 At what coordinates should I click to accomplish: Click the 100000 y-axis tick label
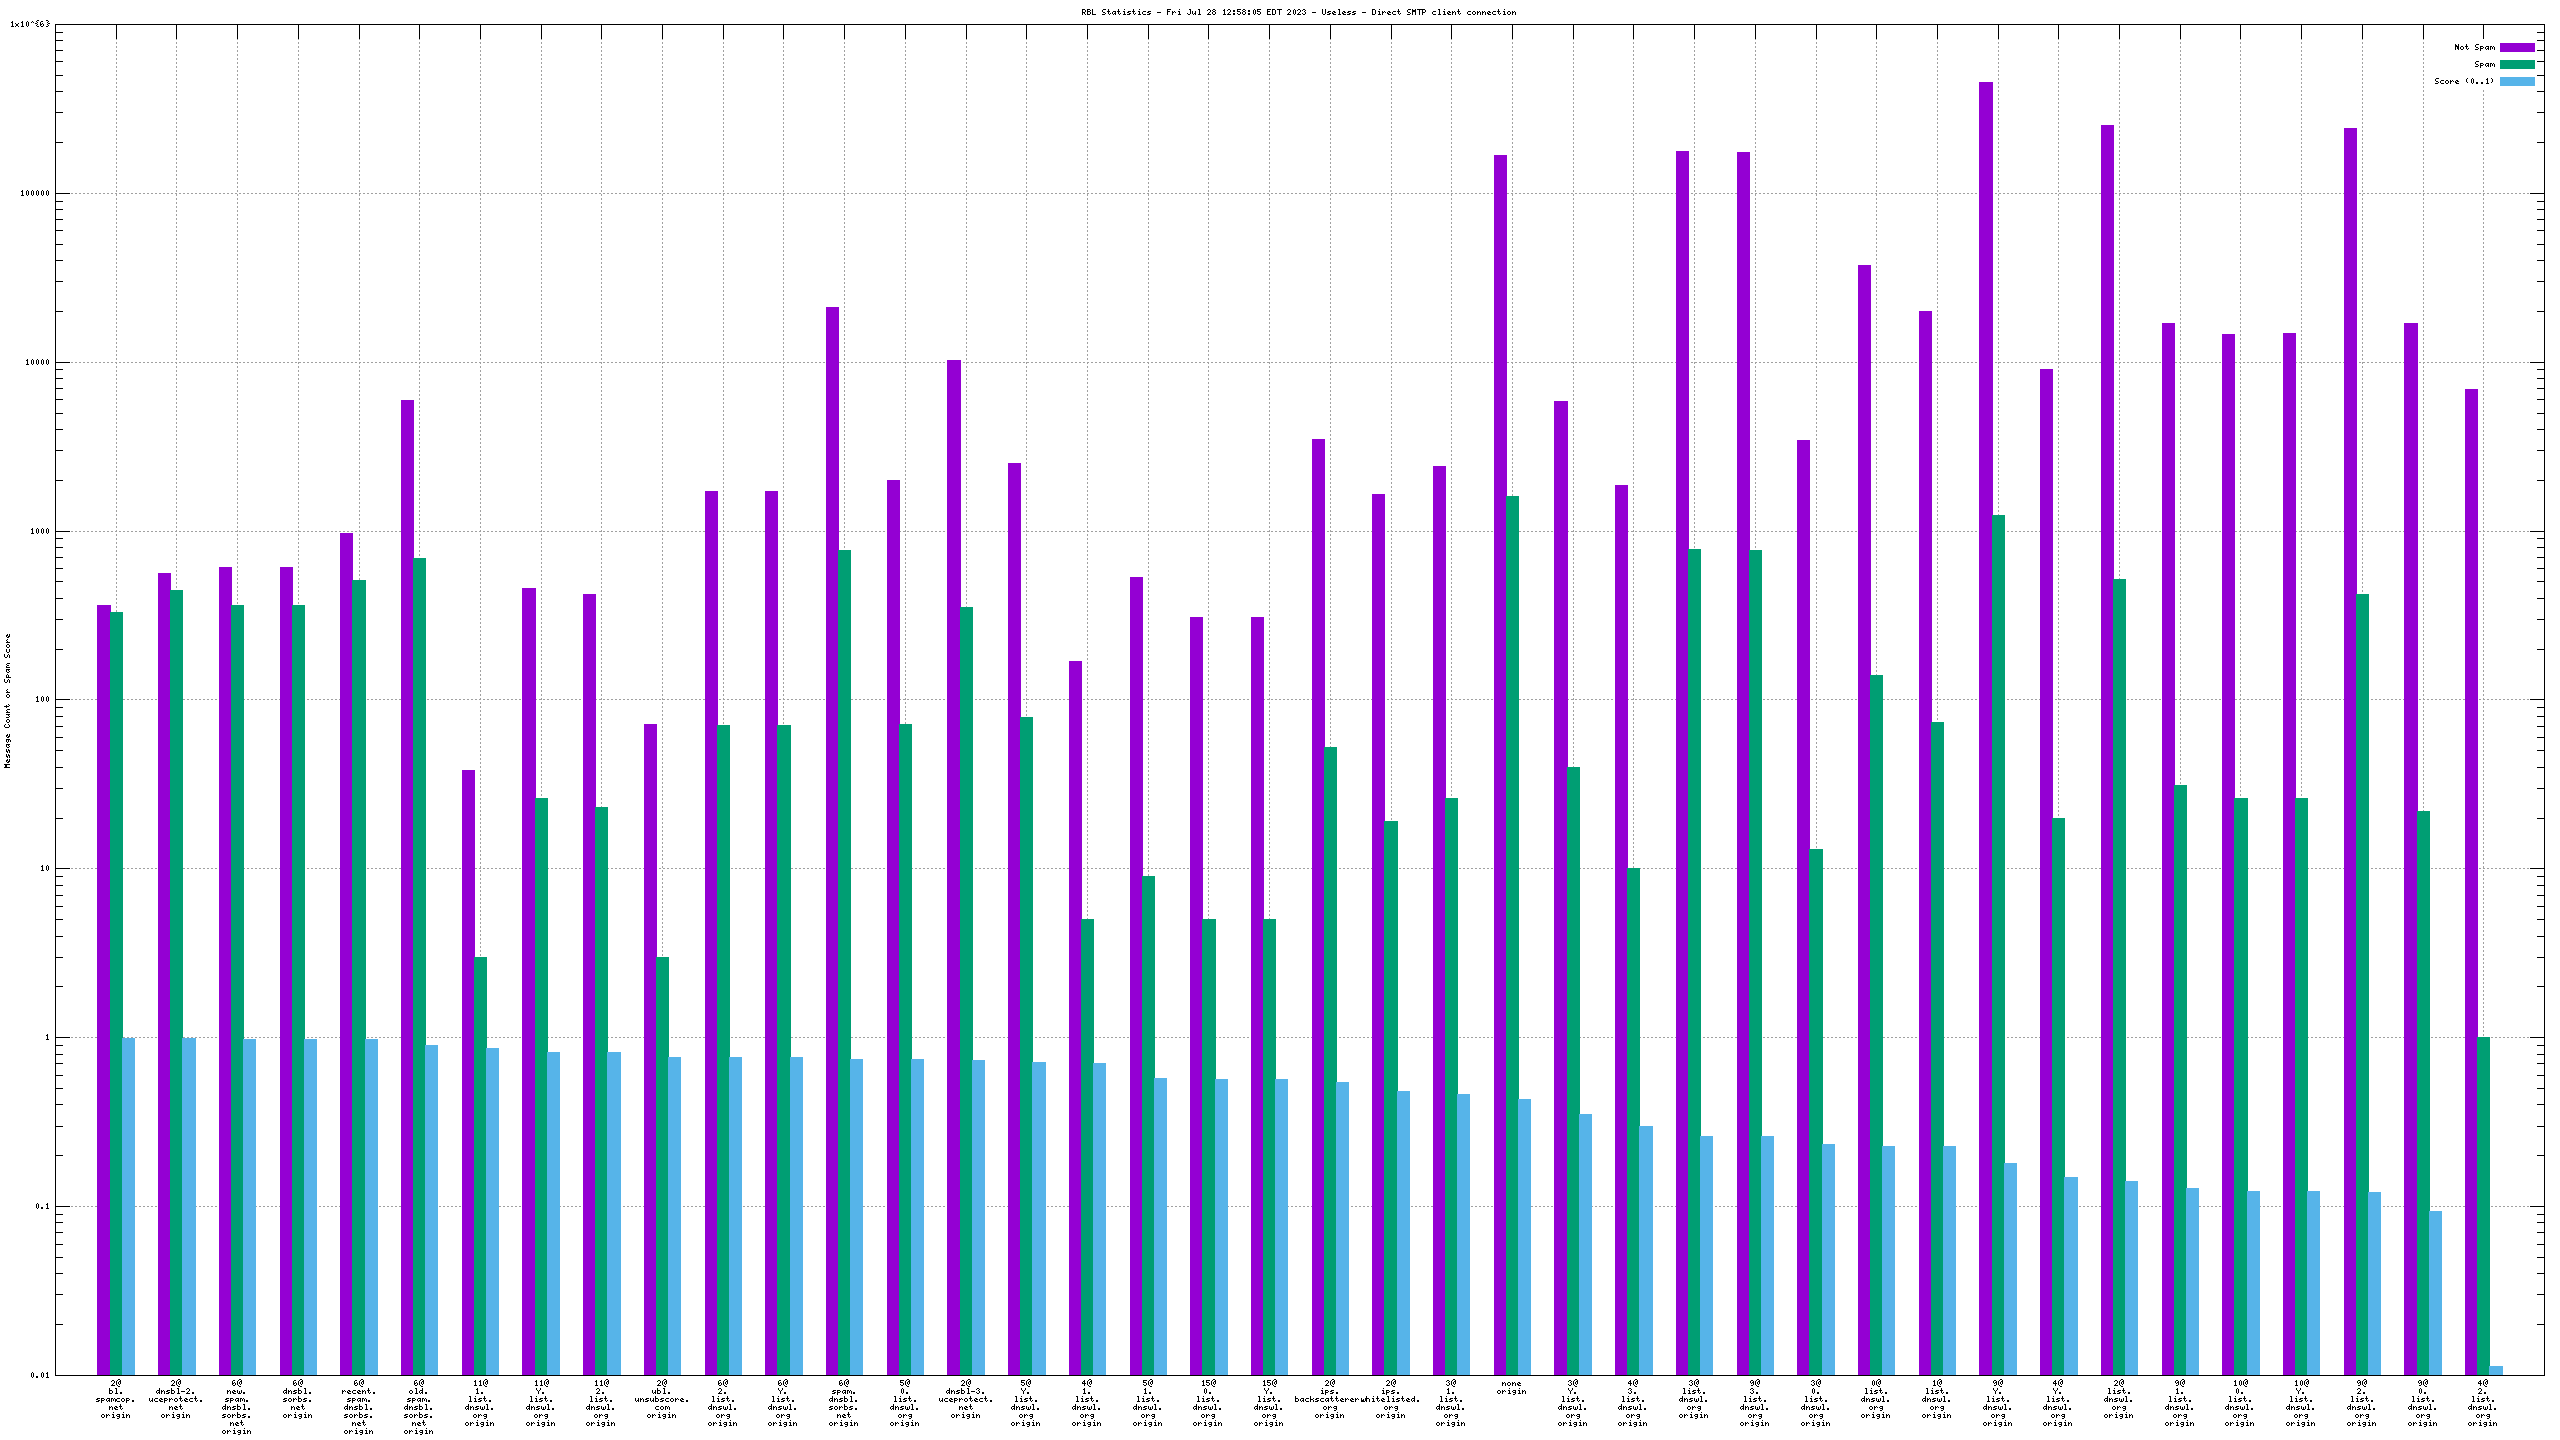36,194
